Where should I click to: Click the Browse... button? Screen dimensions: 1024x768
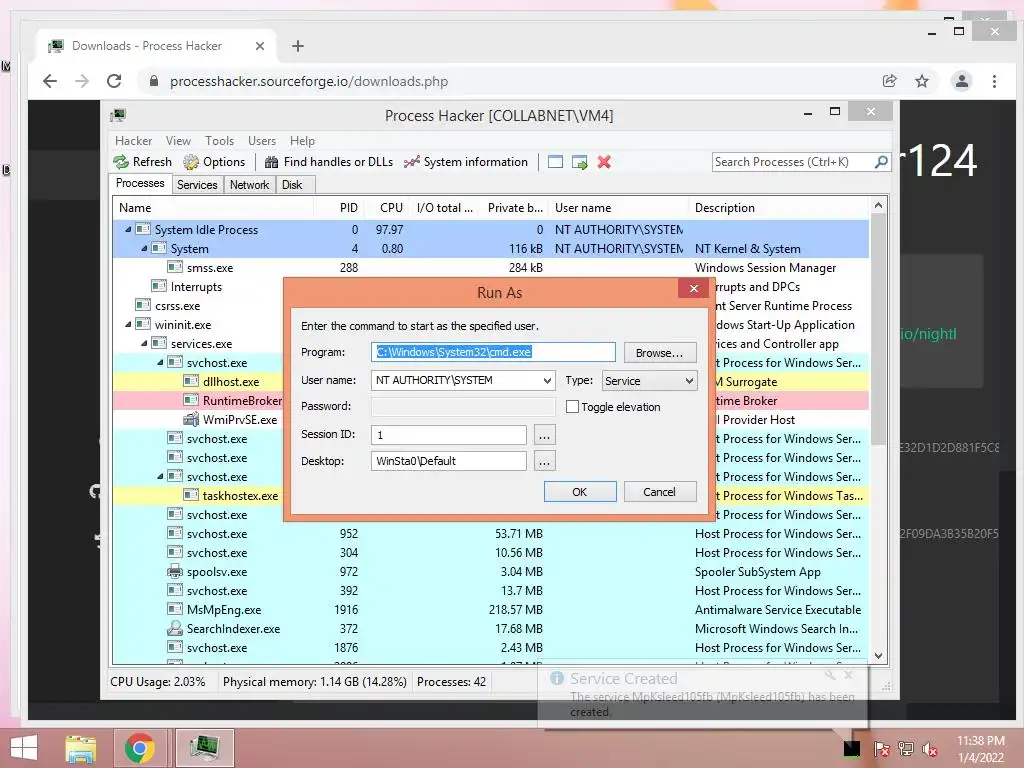[660, 353]
